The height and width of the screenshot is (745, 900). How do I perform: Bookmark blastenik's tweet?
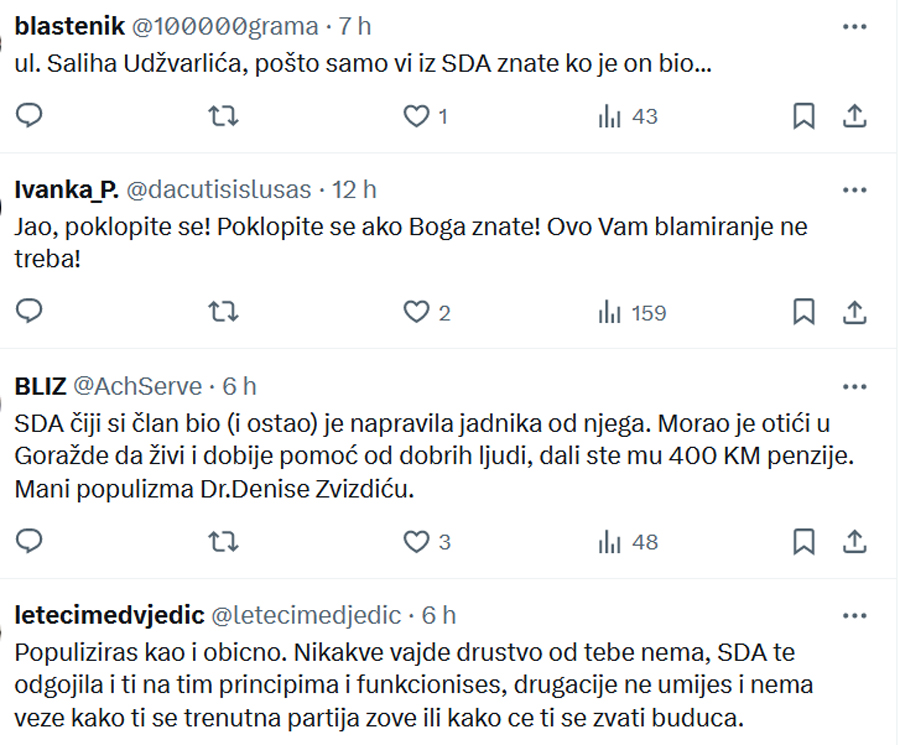(804, 116)
